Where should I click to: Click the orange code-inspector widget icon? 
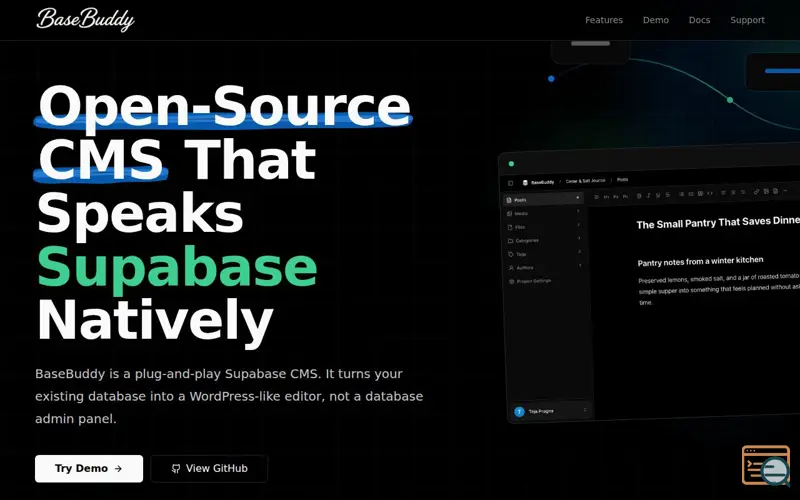pyautogui.click(x=766, y=465)
